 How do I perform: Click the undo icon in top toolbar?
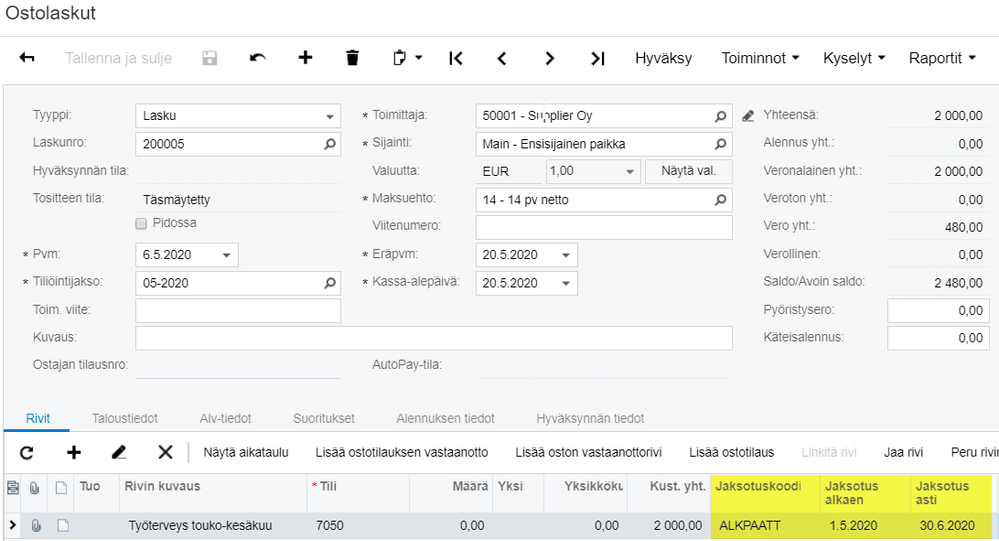coord(258,58)
